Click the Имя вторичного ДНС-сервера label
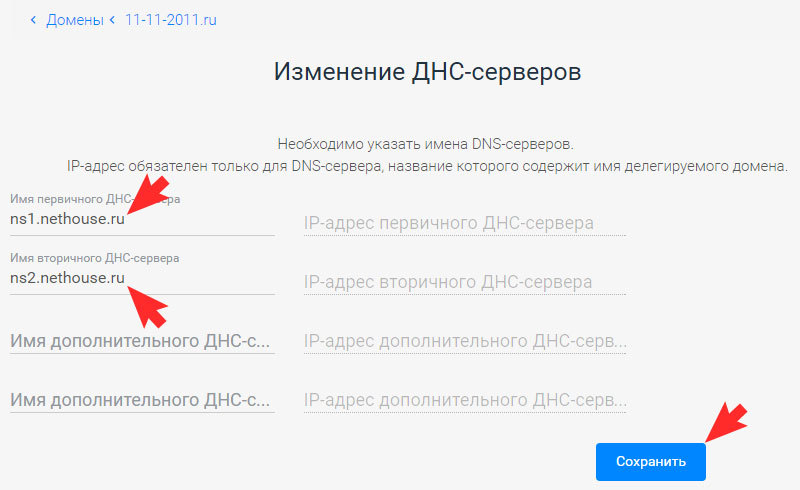Image resolution: width=800 pixels, height=490 pixels. [95, 258]
